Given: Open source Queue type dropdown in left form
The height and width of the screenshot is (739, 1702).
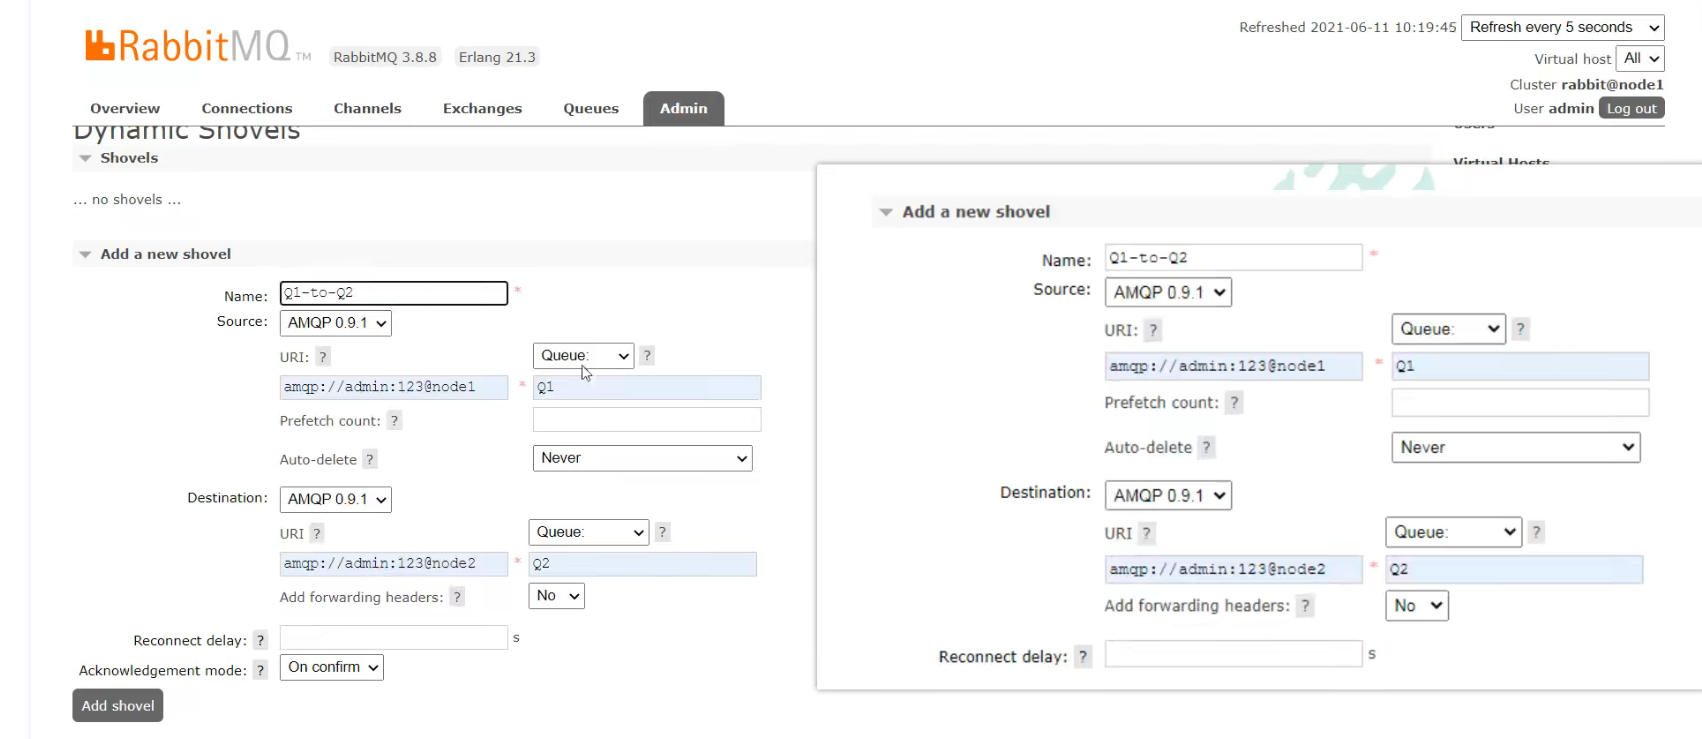Looking at the screenshot, I should coord(583,356).
